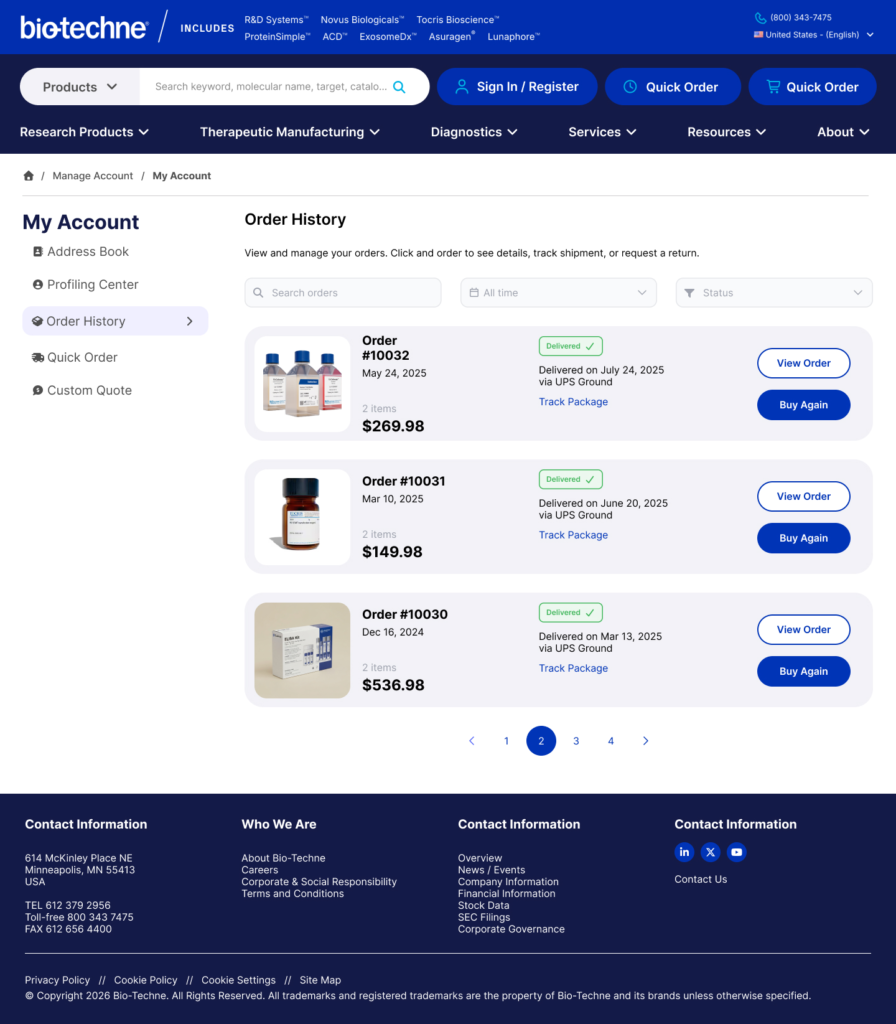Click the phone icon beside (800) 343-7475
The width and height of the screenshot is (896, 1024).
click(760, 18)
